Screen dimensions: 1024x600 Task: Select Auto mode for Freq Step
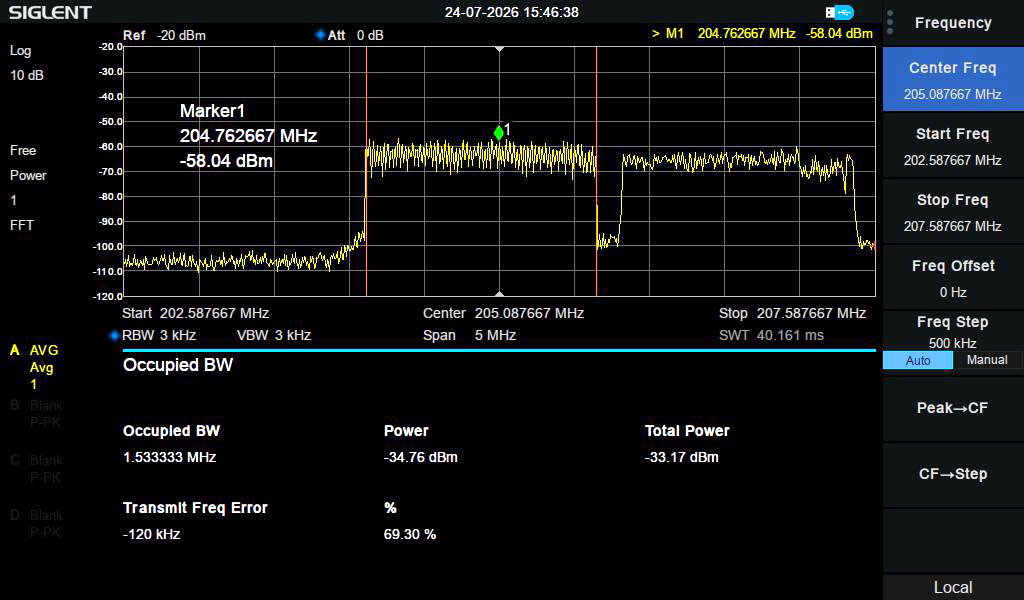click(x=918, y=360)
